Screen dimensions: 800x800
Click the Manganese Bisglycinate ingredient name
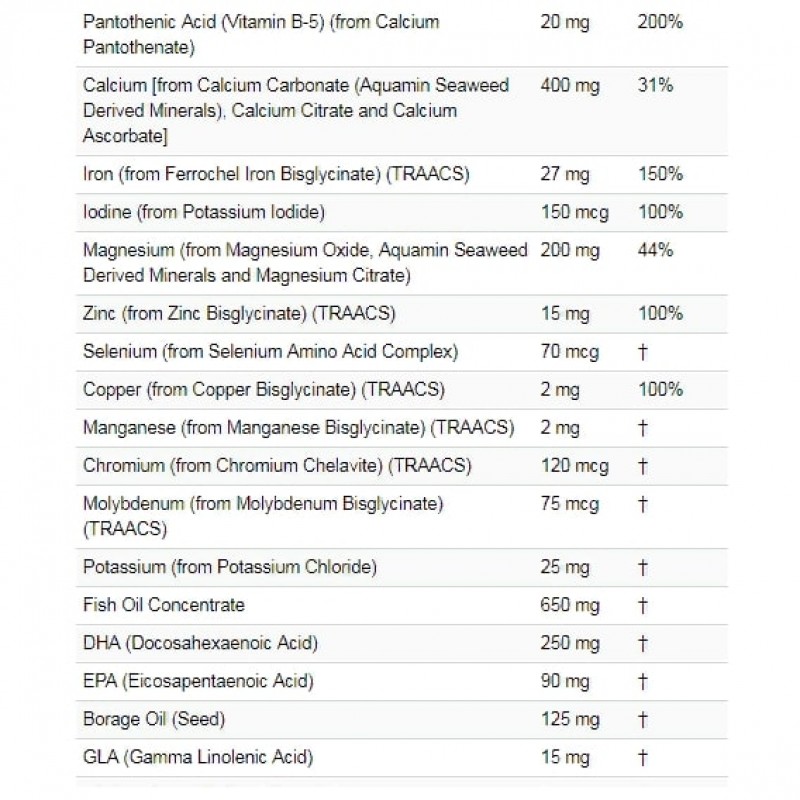299,428
